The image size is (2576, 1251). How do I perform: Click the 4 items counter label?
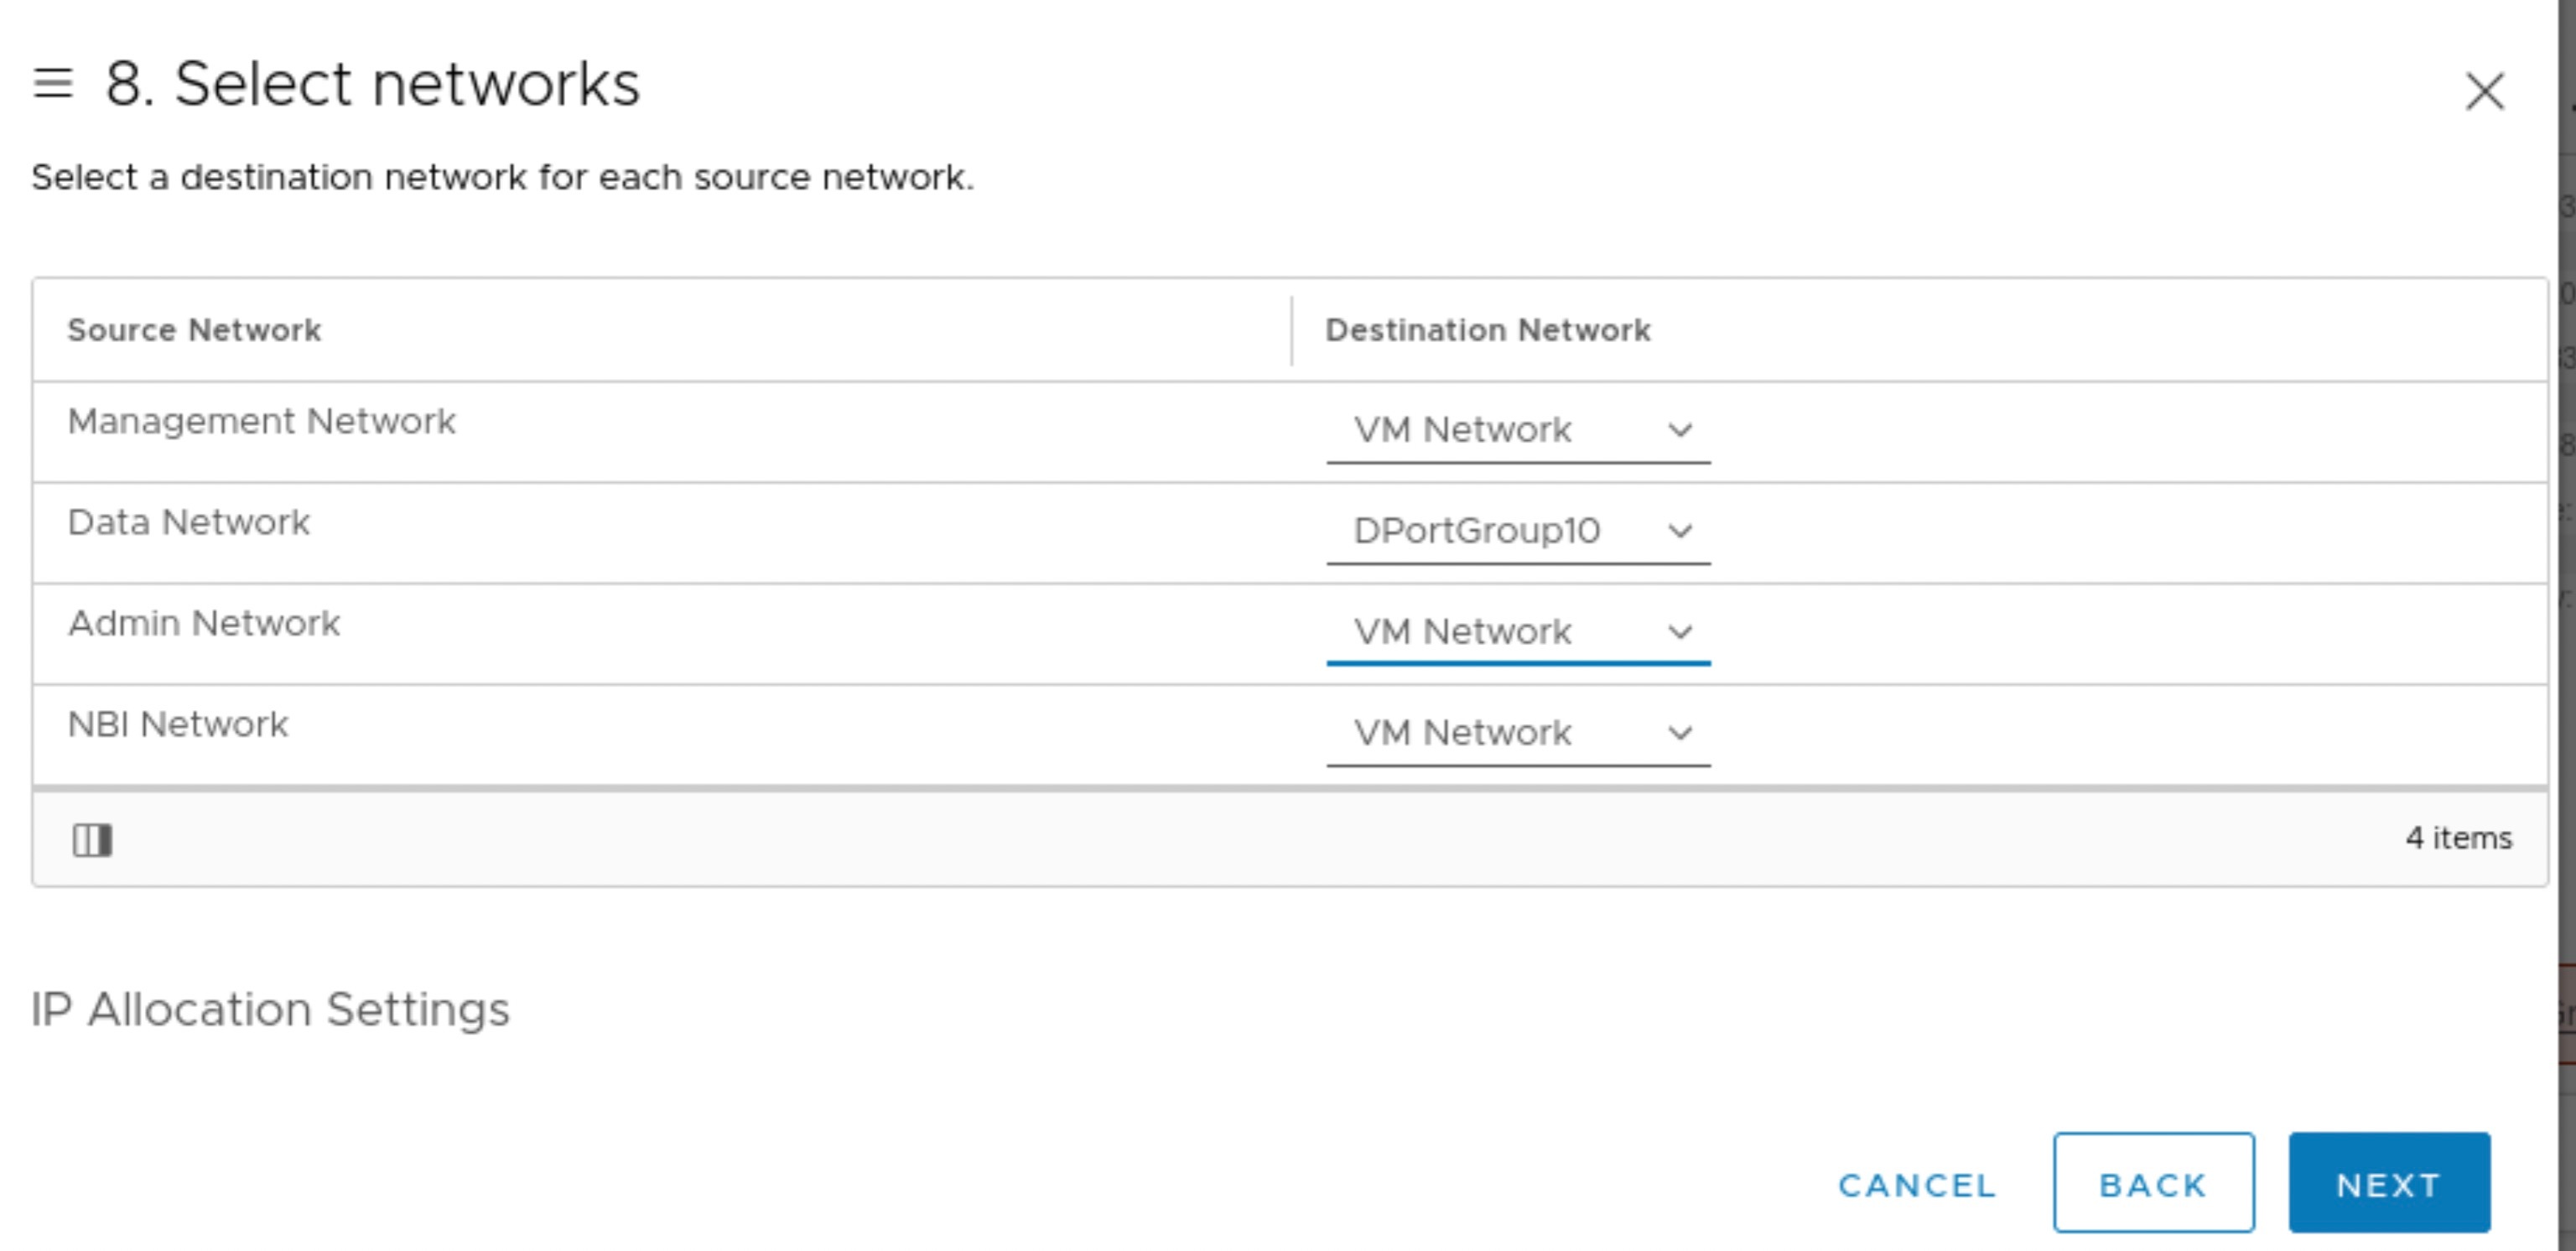coord(2459,839)
